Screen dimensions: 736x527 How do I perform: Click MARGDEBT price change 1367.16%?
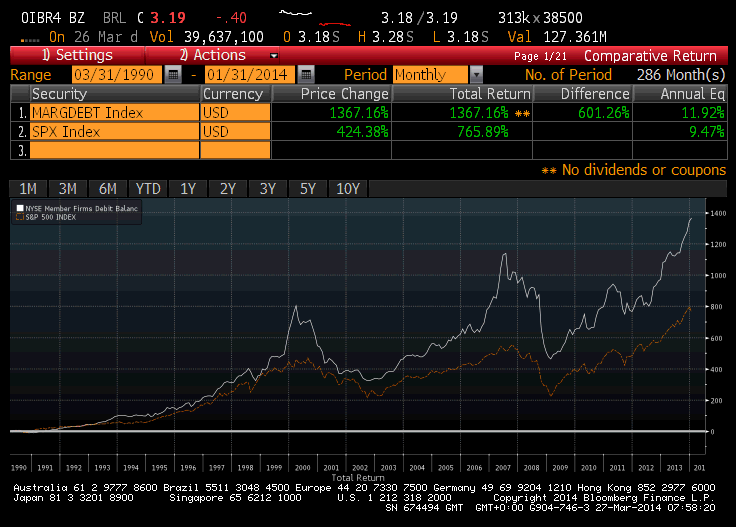pos(359,113)
